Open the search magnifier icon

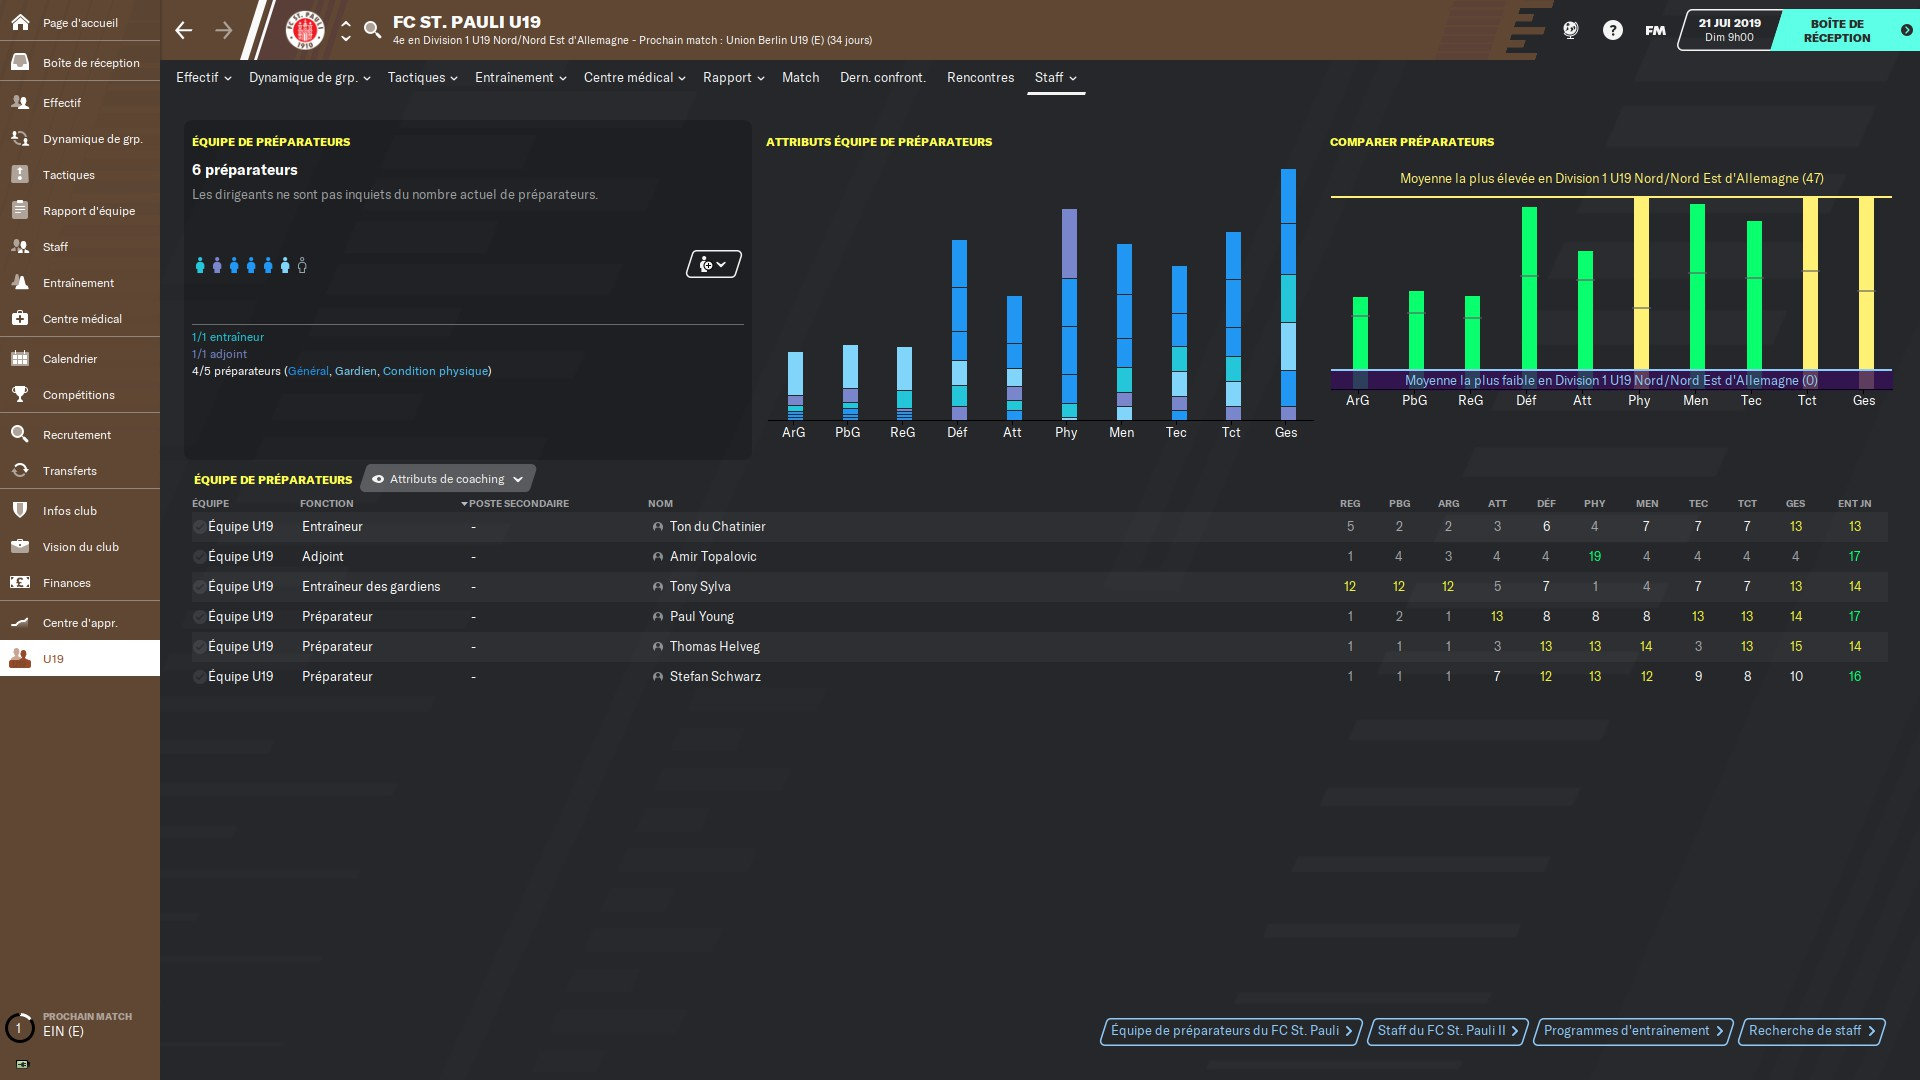372,30
